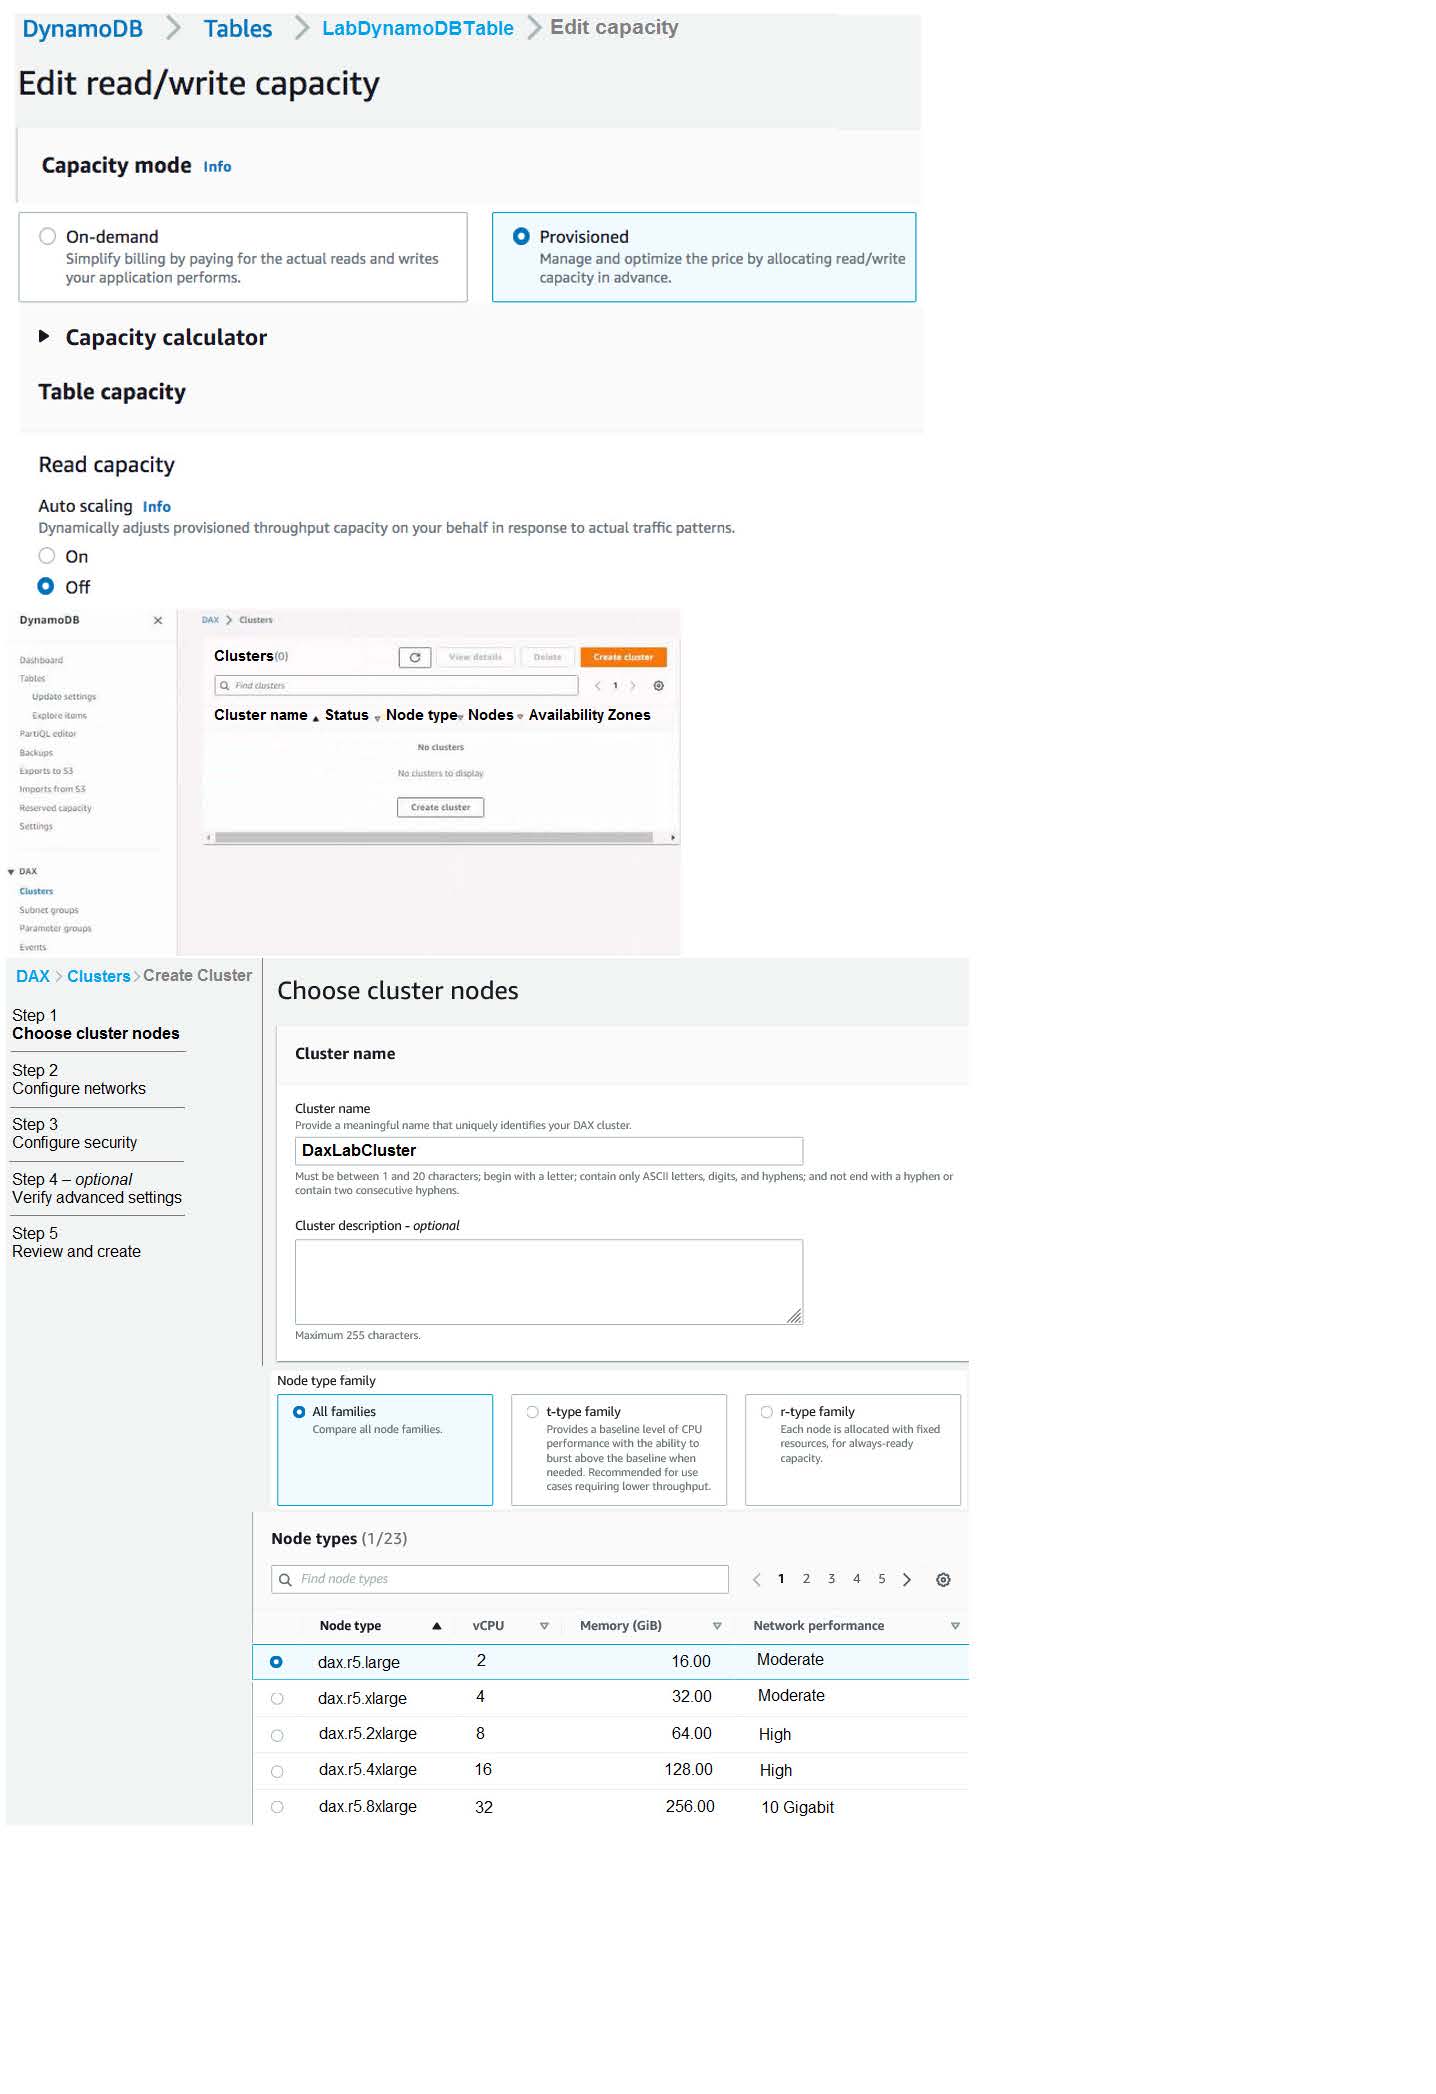Select Provisioned capacity mode
Viewport: 1436px width, 2094px height.
click(521, 237)
